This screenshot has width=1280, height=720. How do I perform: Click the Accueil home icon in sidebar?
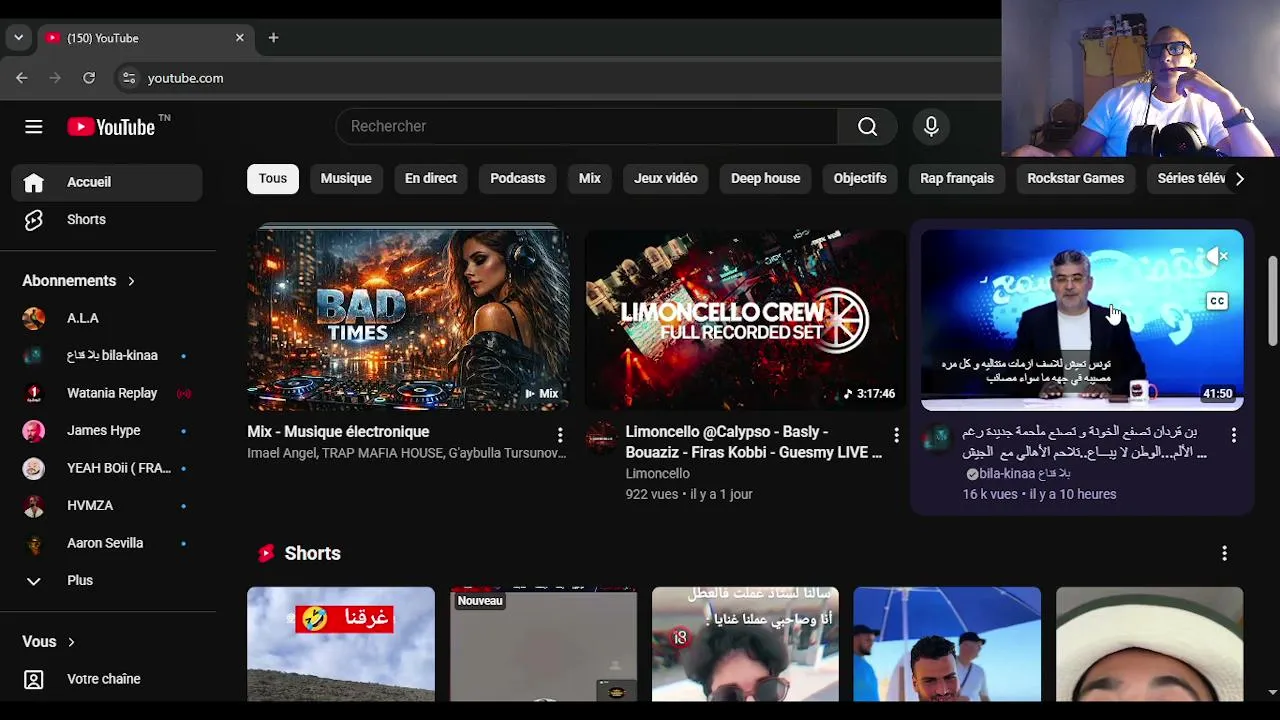coord(34,182)
